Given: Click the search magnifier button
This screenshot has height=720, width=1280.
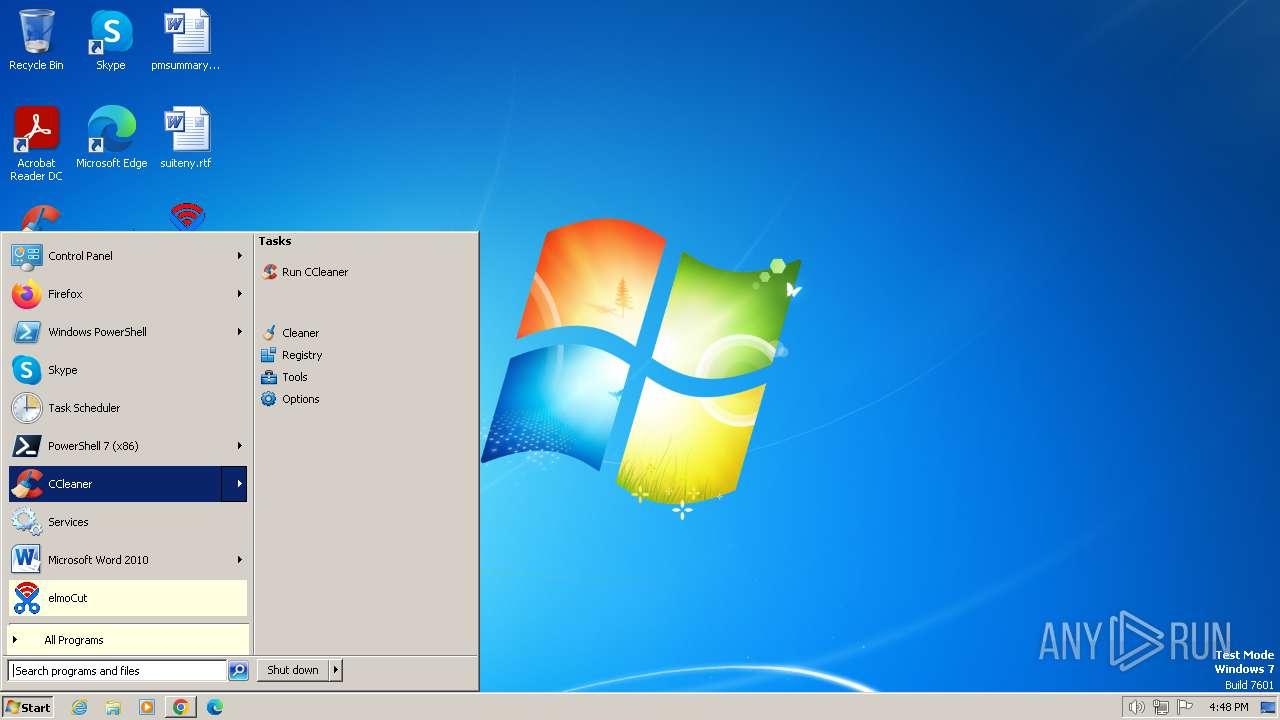Looking at the screenshot, I should [238, 671].
